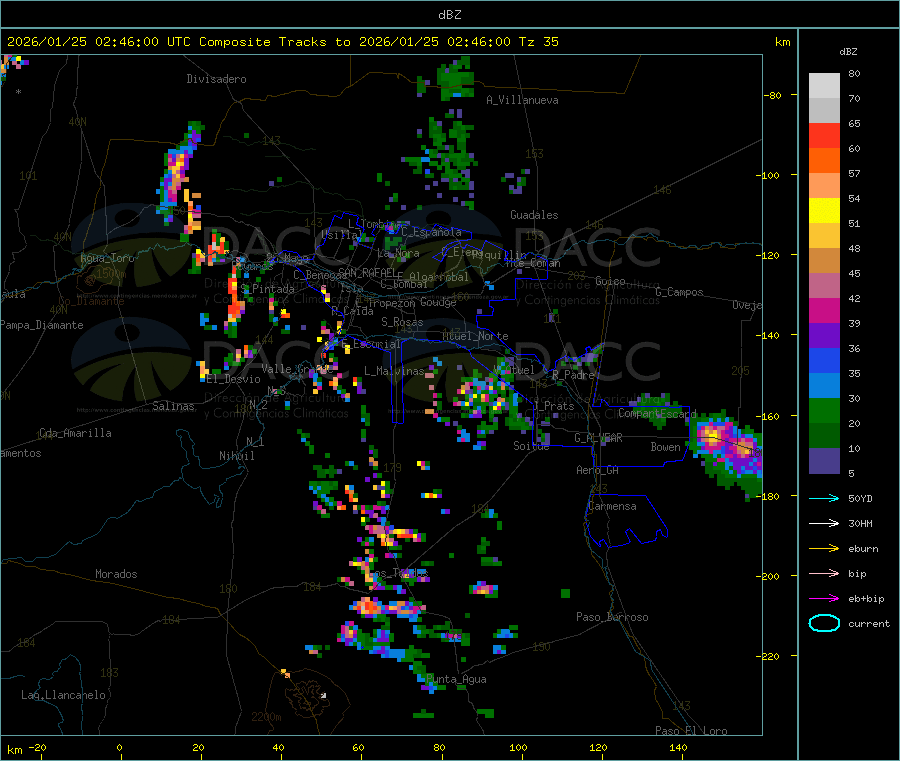The height and width of the screenshot is (761, 900).
Task: Click the 'Paso_Barroso' map label
Action: coord(612,617)
